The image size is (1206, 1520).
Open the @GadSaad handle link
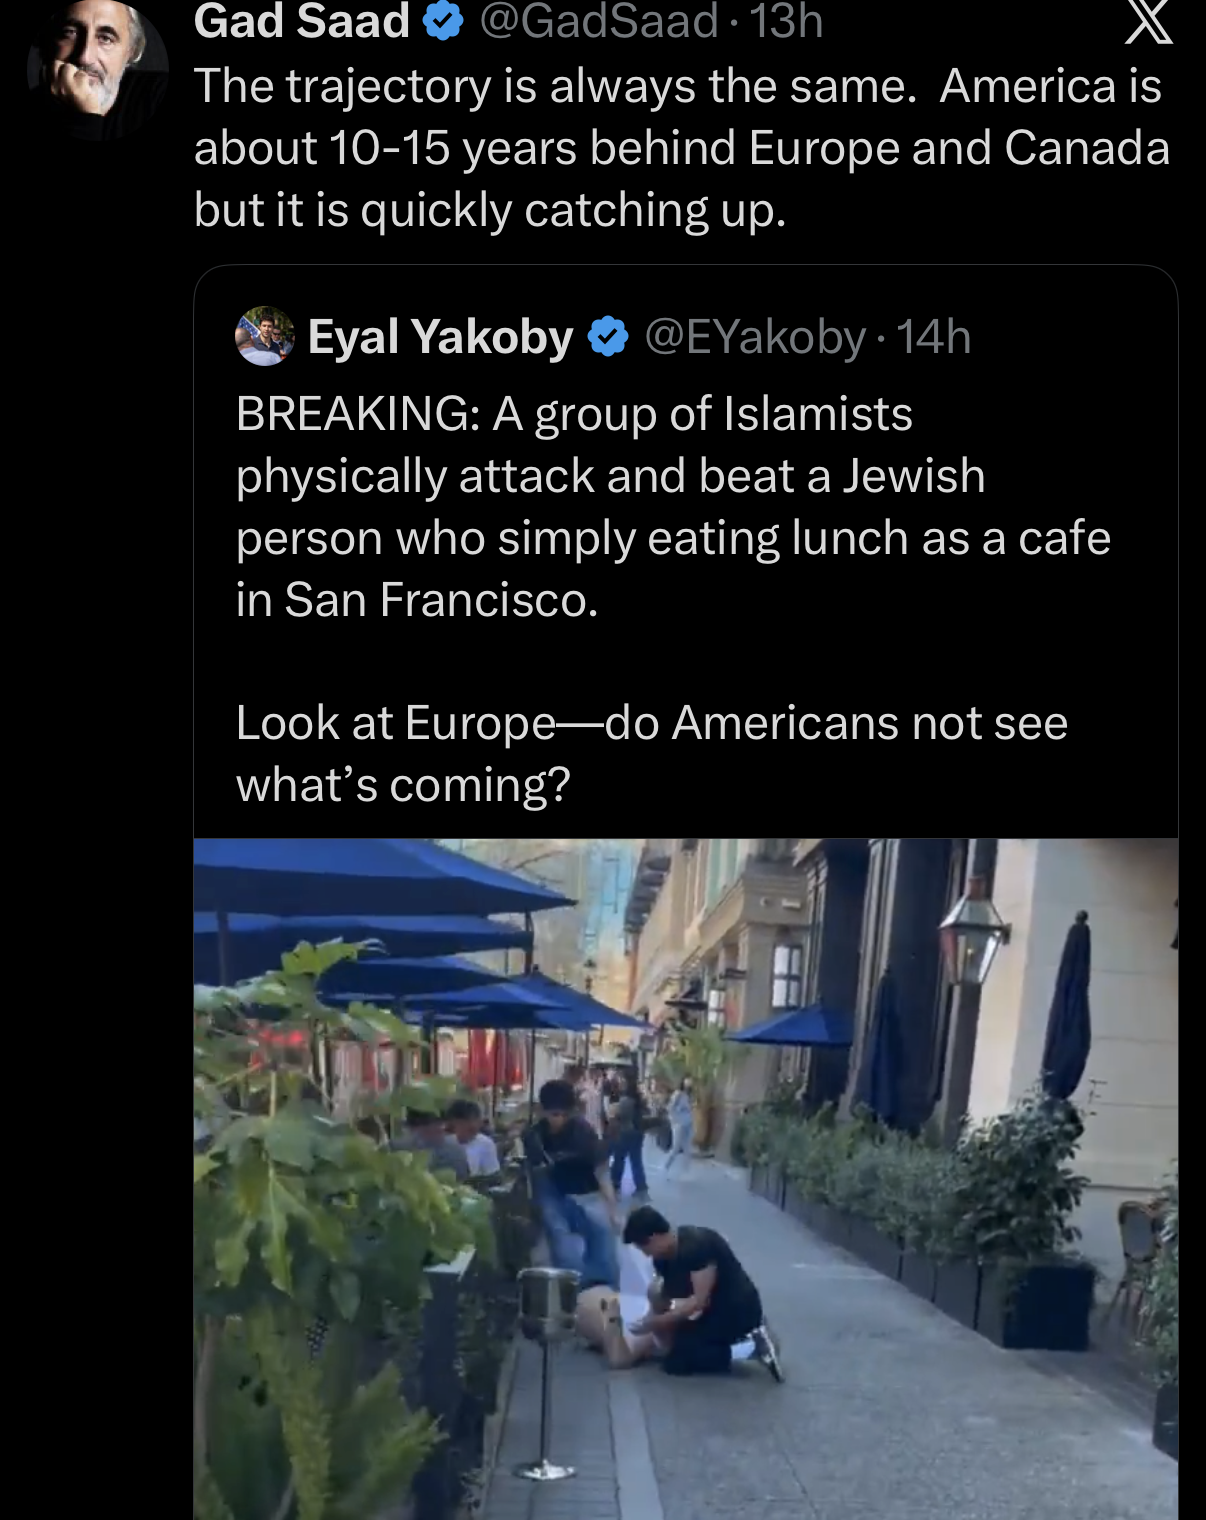[598, 22]
